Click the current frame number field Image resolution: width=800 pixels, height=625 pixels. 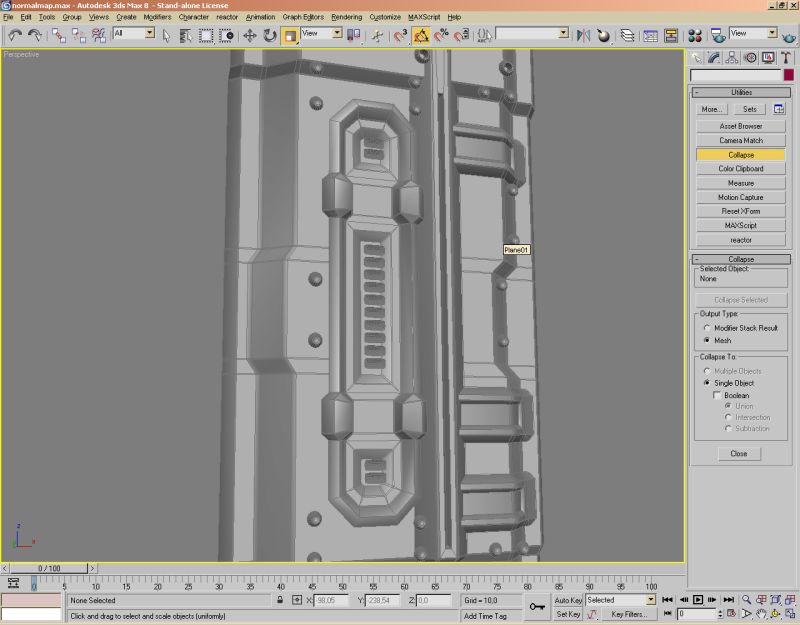click(x=696, y=613)
